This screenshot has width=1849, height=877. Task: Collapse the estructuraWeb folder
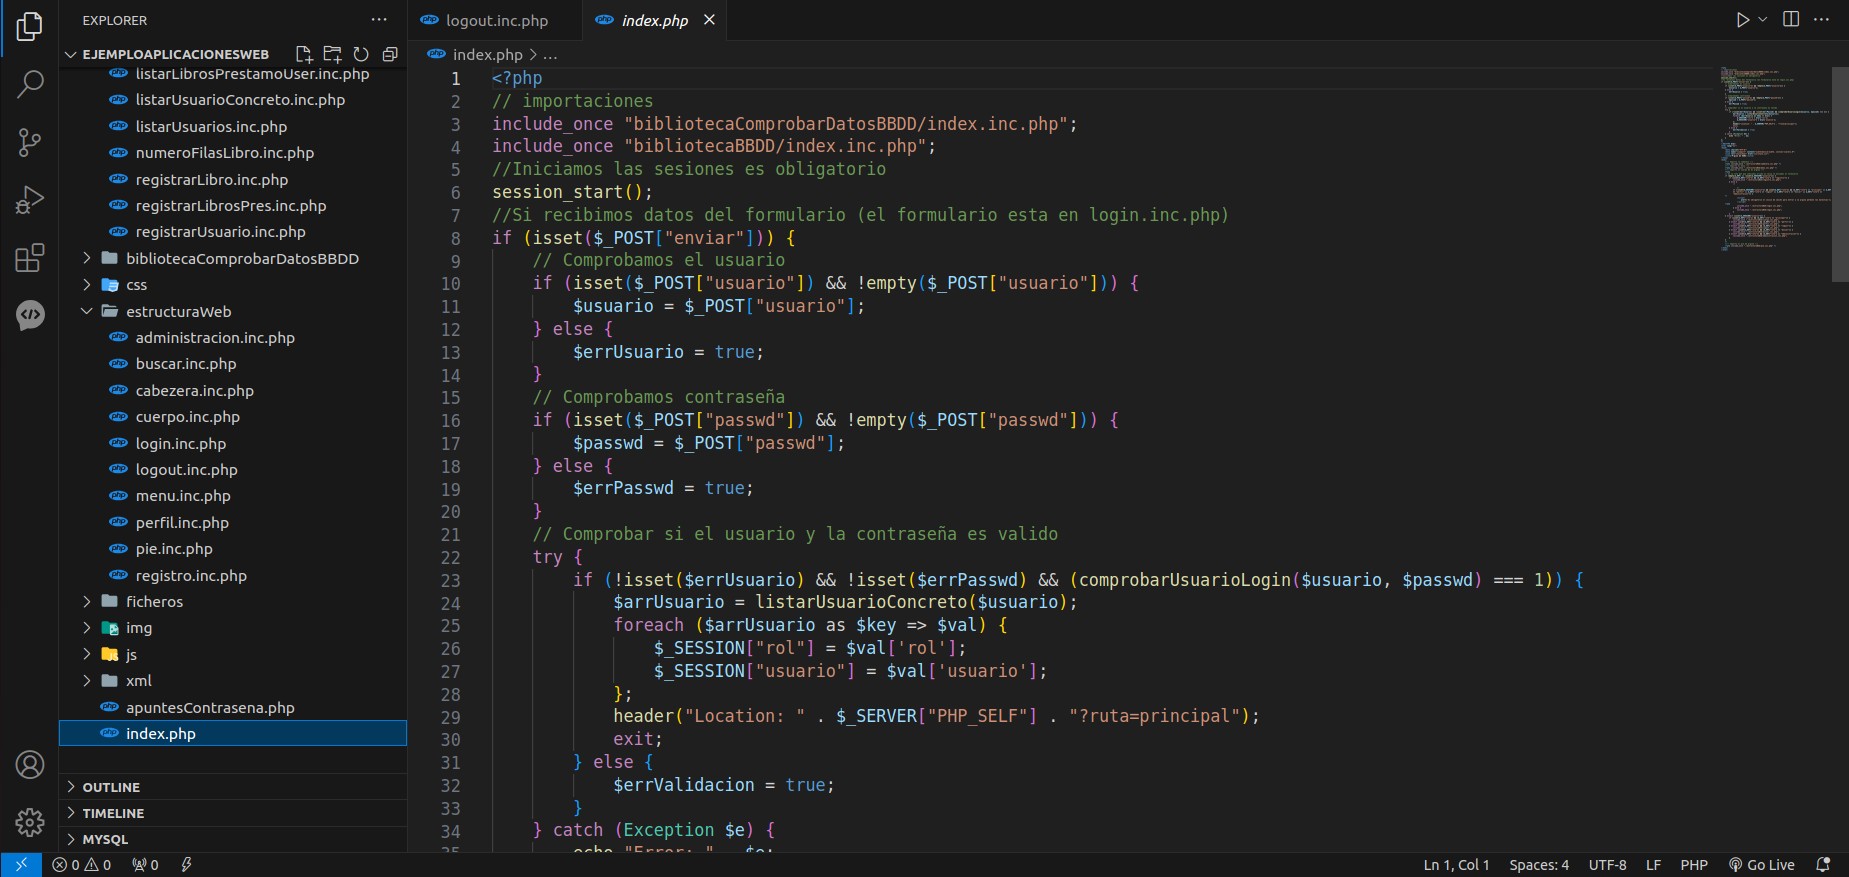[233, 311]
